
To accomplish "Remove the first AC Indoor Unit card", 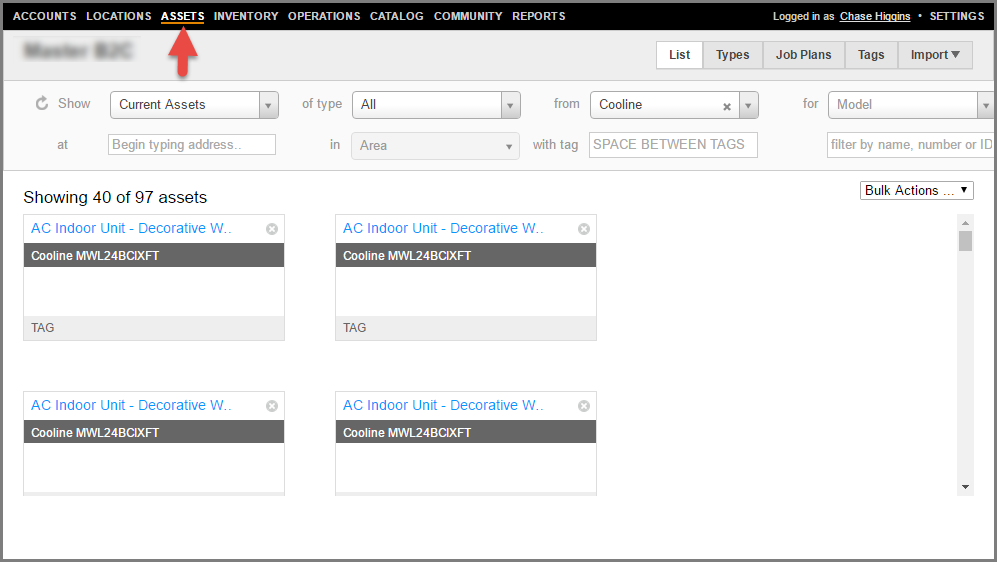I will (x=272, y=229).
